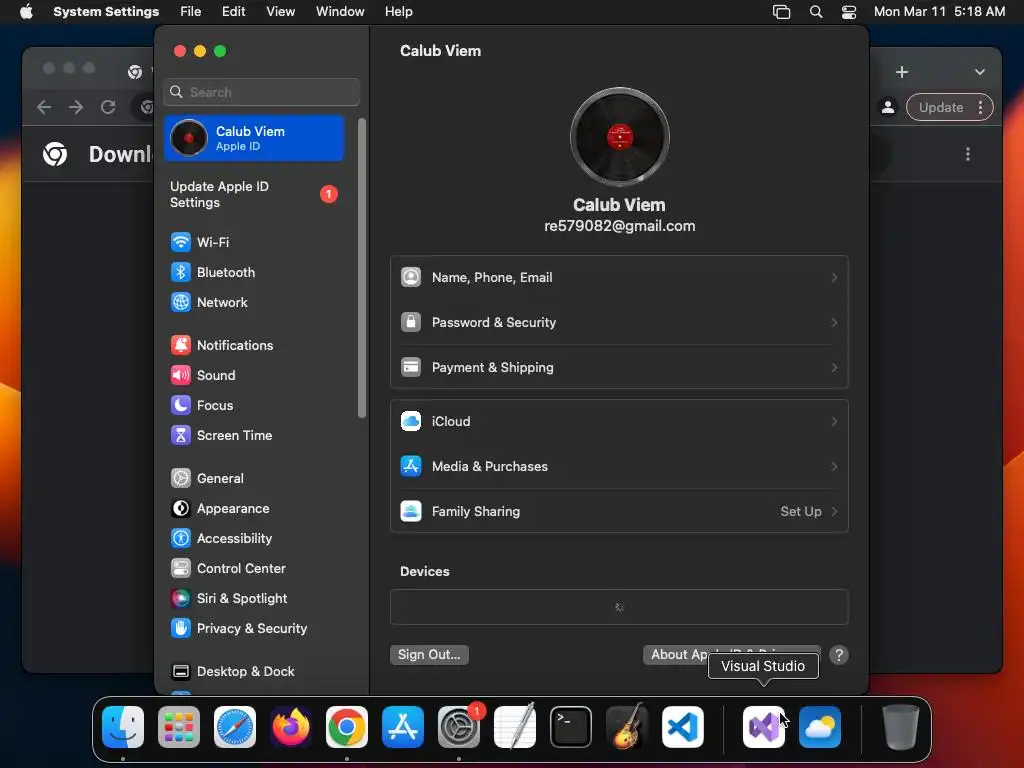Viewport: 1024px width, 768px height.
Task: Open Media & Purchases row
Action: tap(619, 466)
